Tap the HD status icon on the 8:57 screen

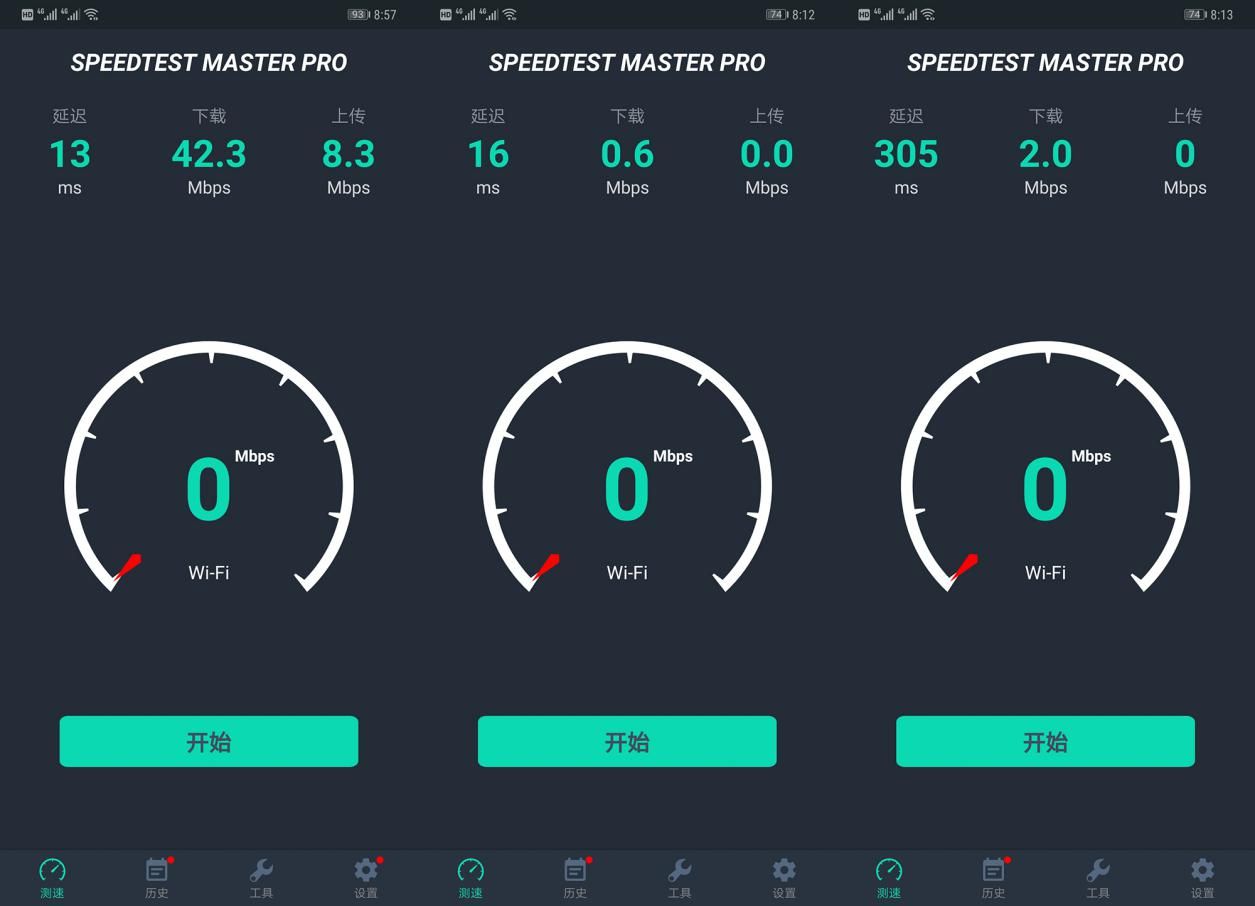pos(27,15)
